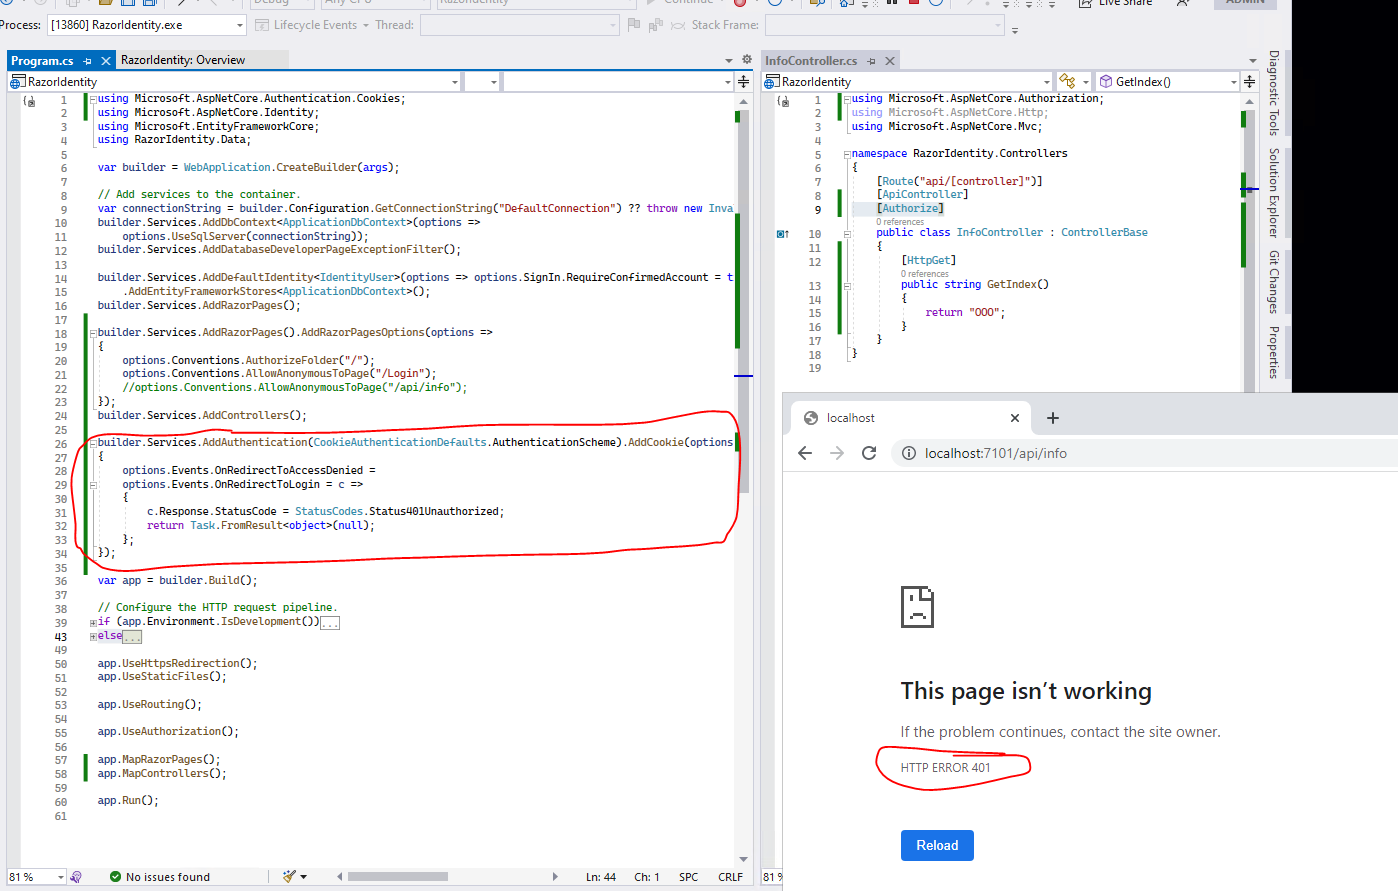Close the localhost browser tab

1015,418
